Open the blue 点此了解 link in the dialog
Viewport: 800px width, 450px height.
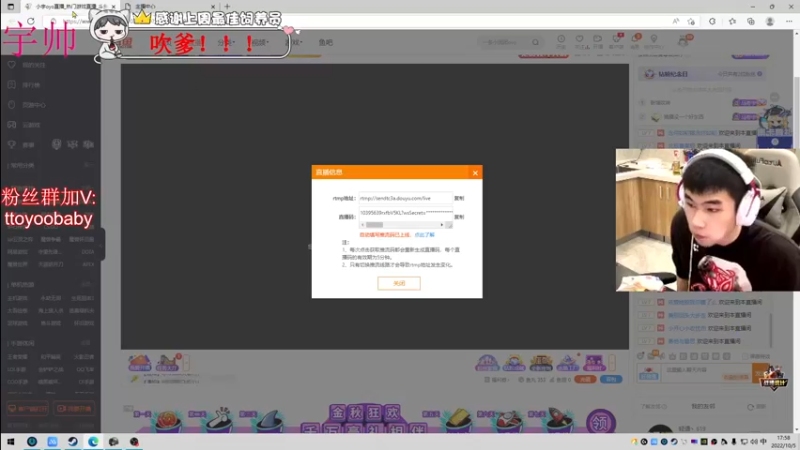pos(424,235)
